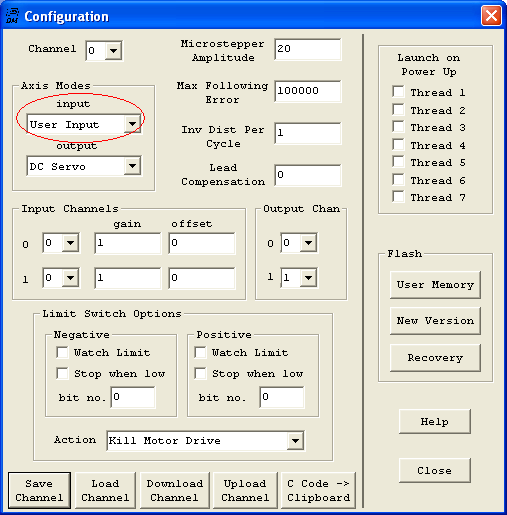Click input channel 1 offset field
507x515 pixels.
202,278
